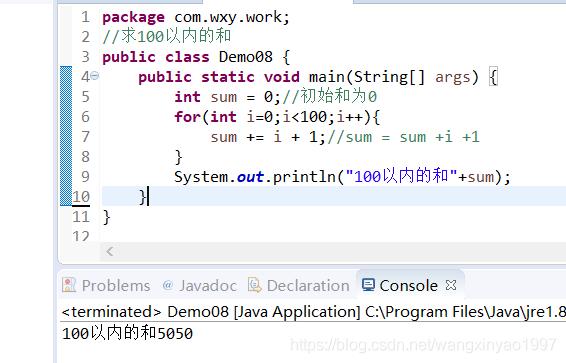566x363 pixels.
Task: Click the Javadoc @ icon
Action: [x=167, y=285]
